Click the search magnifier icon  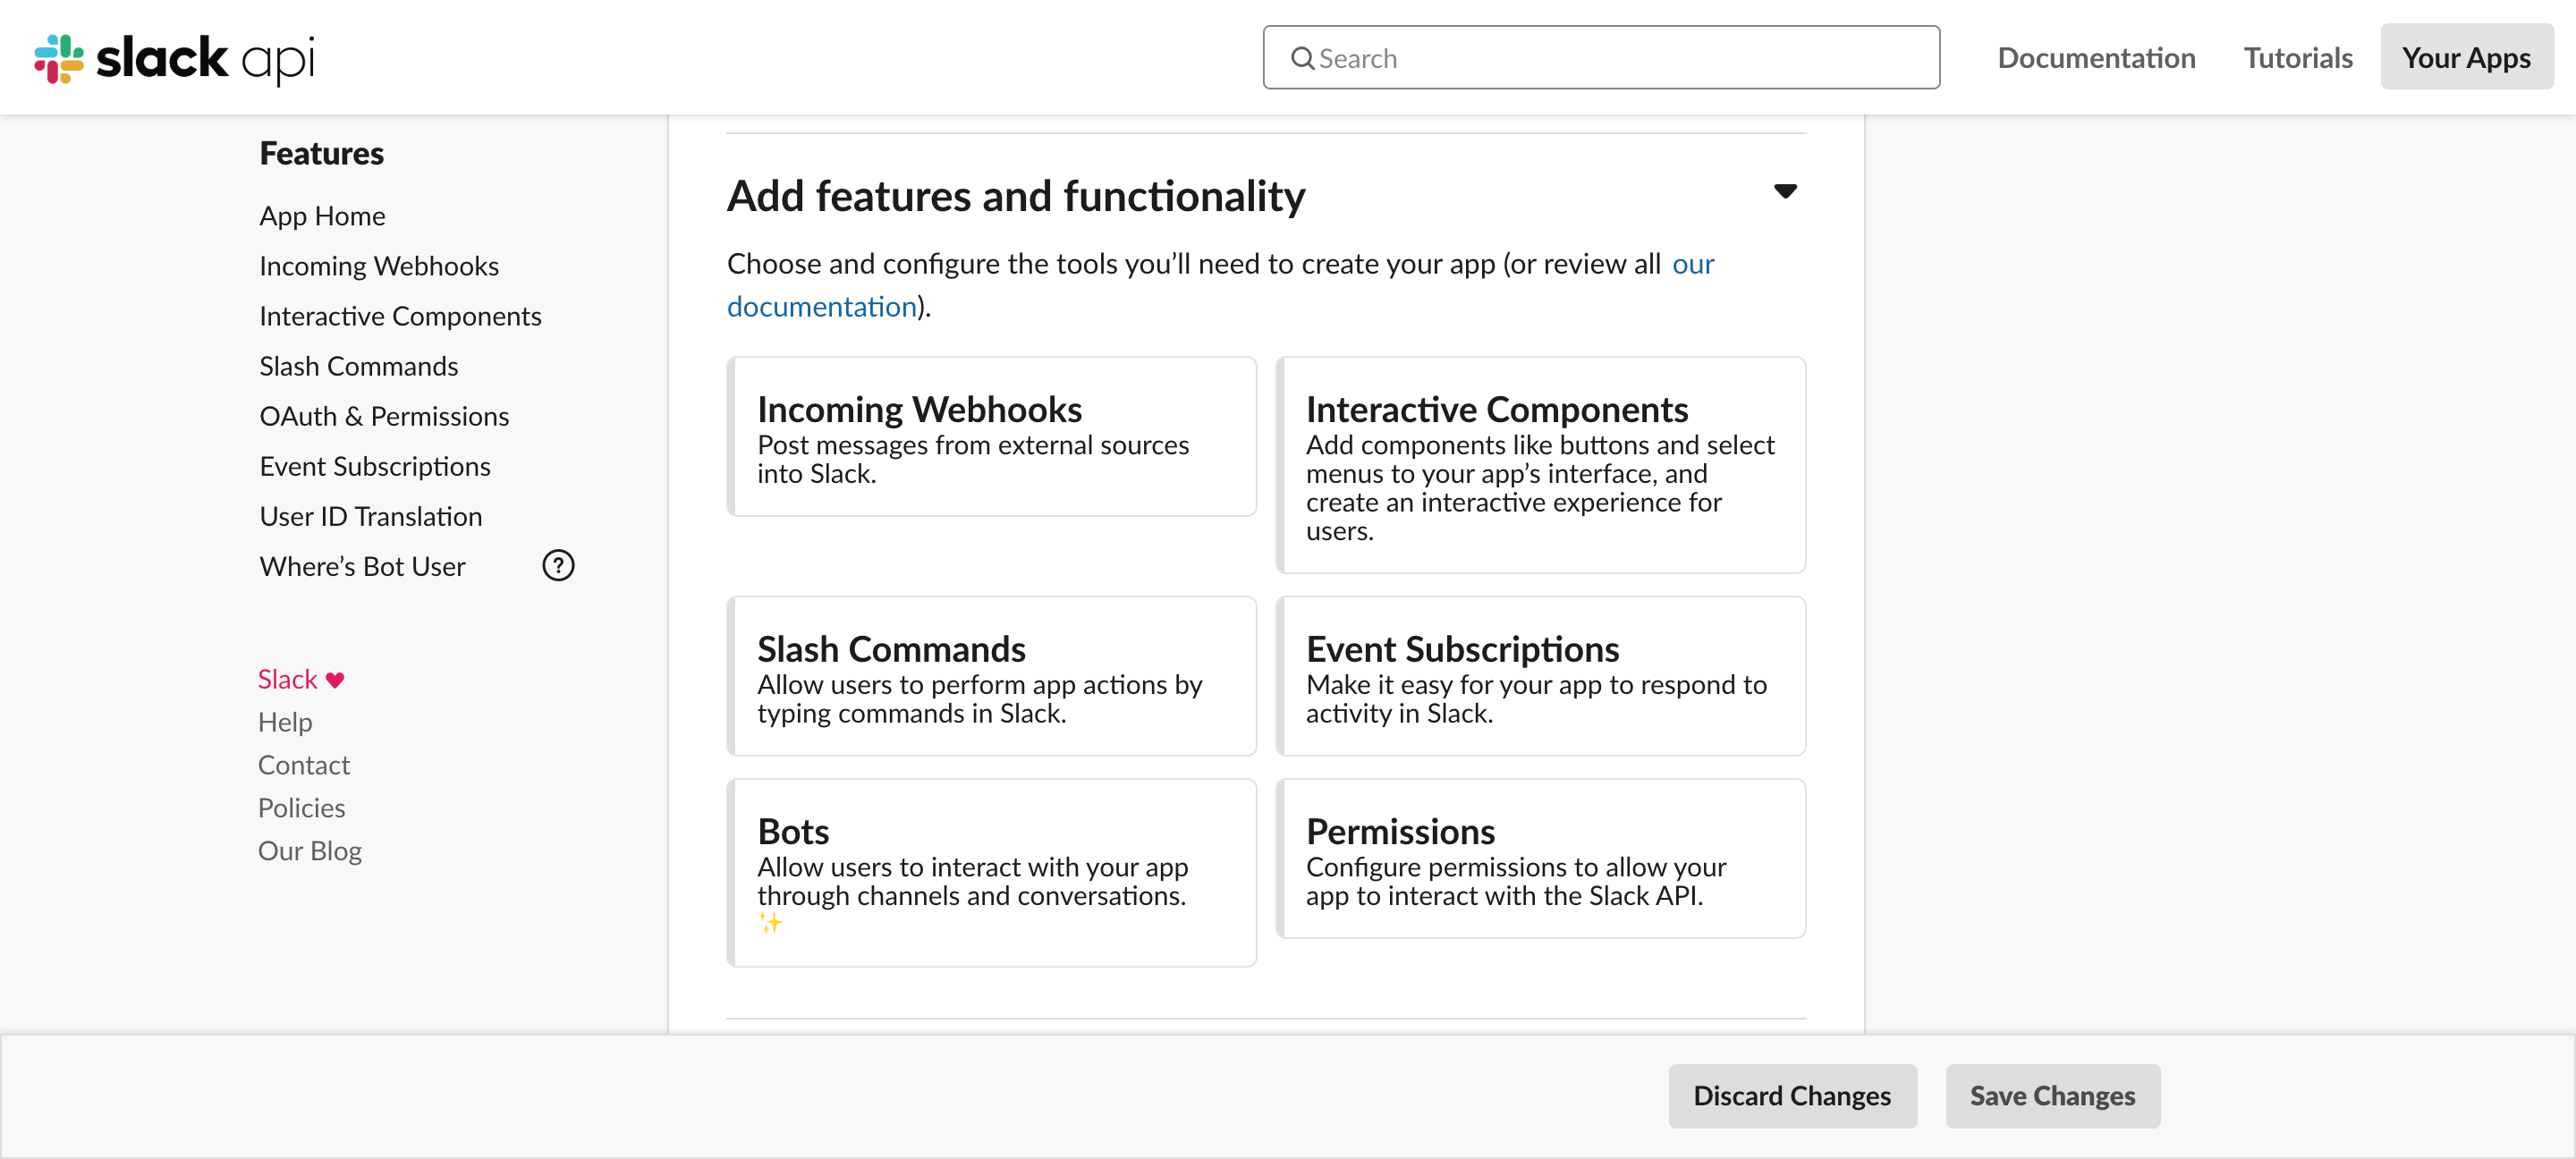(x=1301, y=59)
